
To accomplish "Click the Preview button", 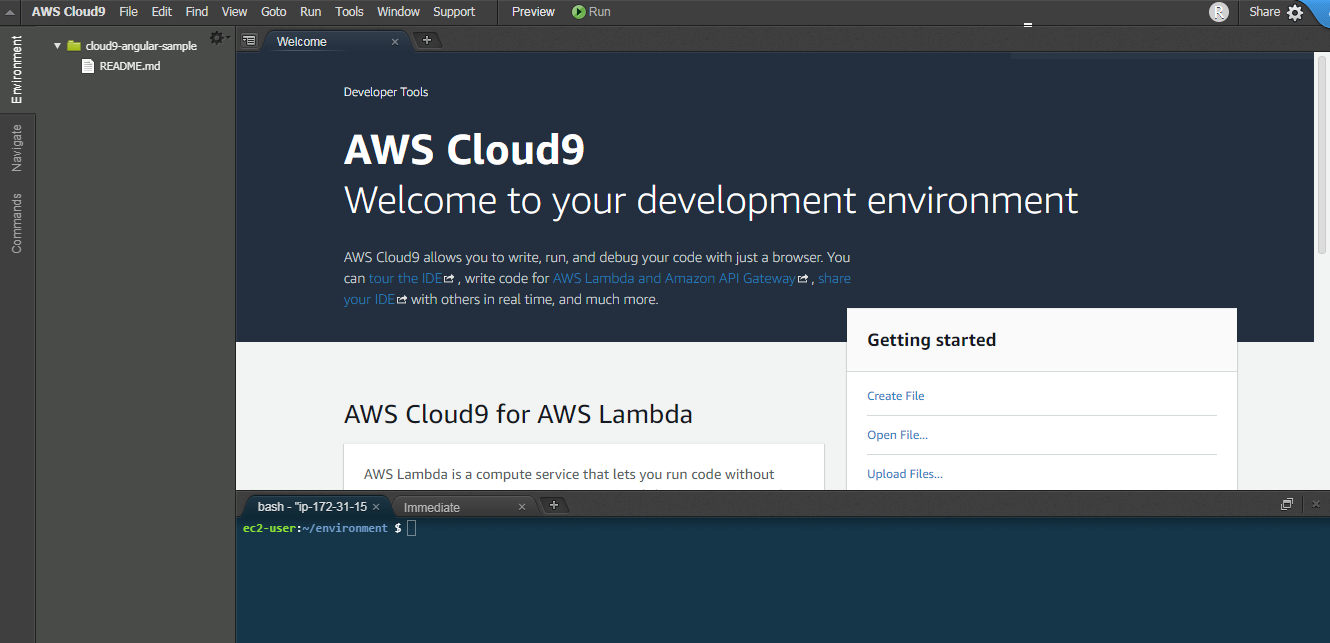I will click(x=533, y=12).
